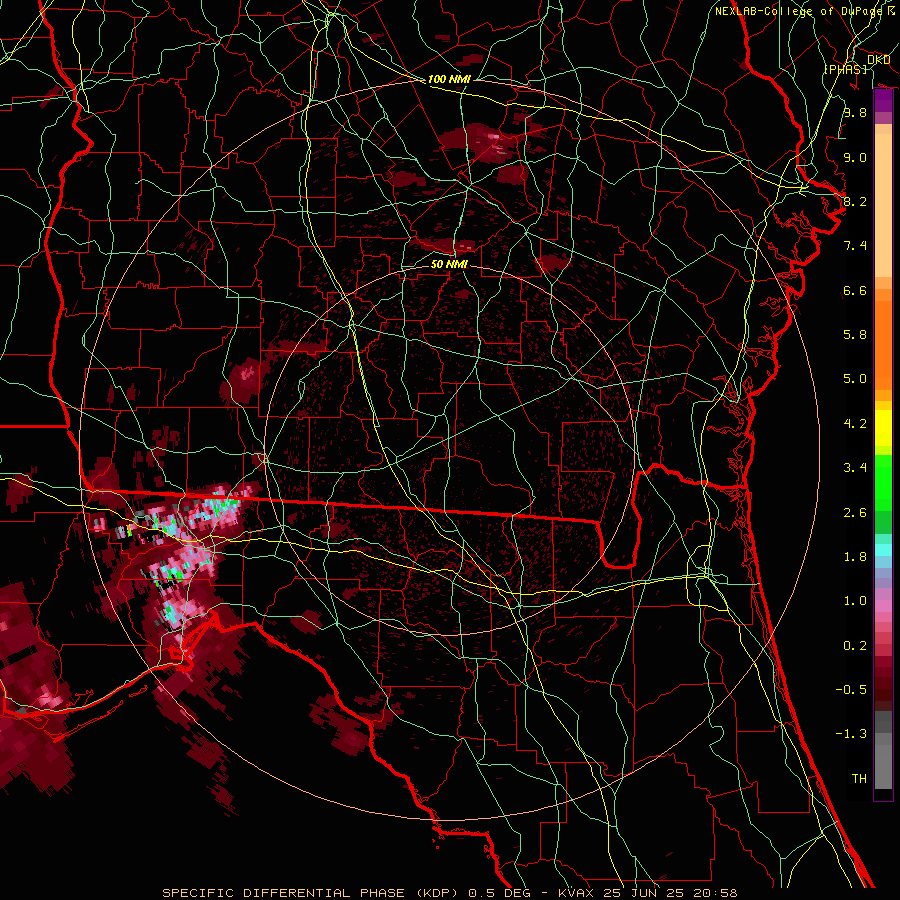The width and height of the screenshot is (900, 900).
Task: Select the bright green band of the scale
Action: pyautogui.click(x=883, y=482)
